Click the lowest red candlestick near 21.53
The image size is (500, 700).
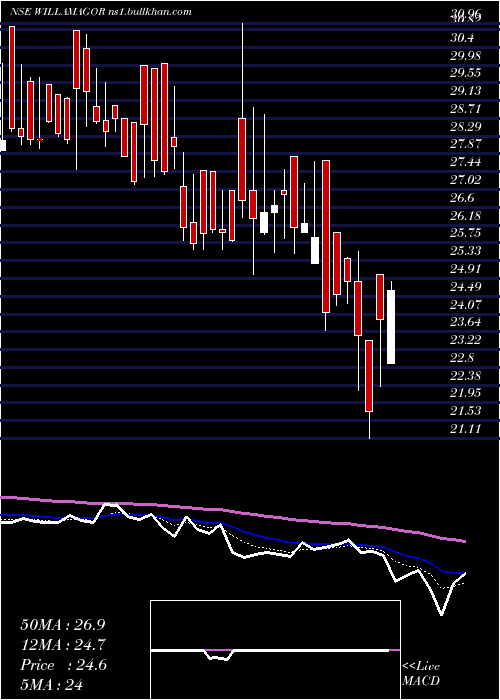click(x=369, y=376)
